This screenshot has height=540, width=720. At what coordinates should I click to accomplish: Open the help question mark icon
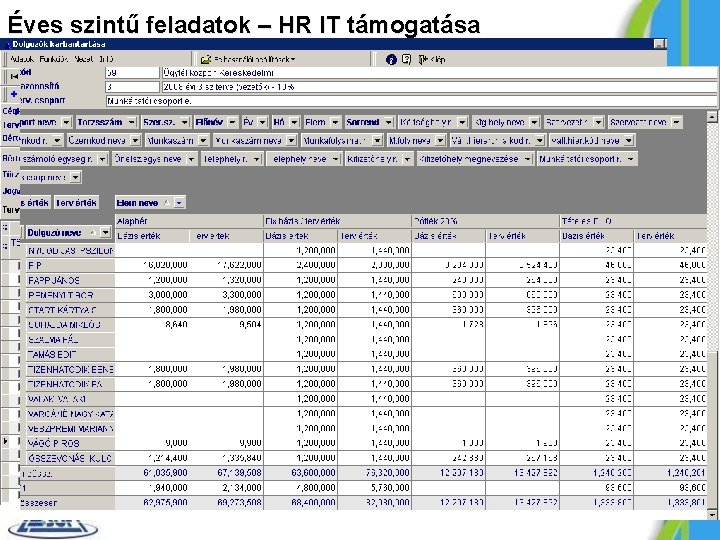coord(406,59)
